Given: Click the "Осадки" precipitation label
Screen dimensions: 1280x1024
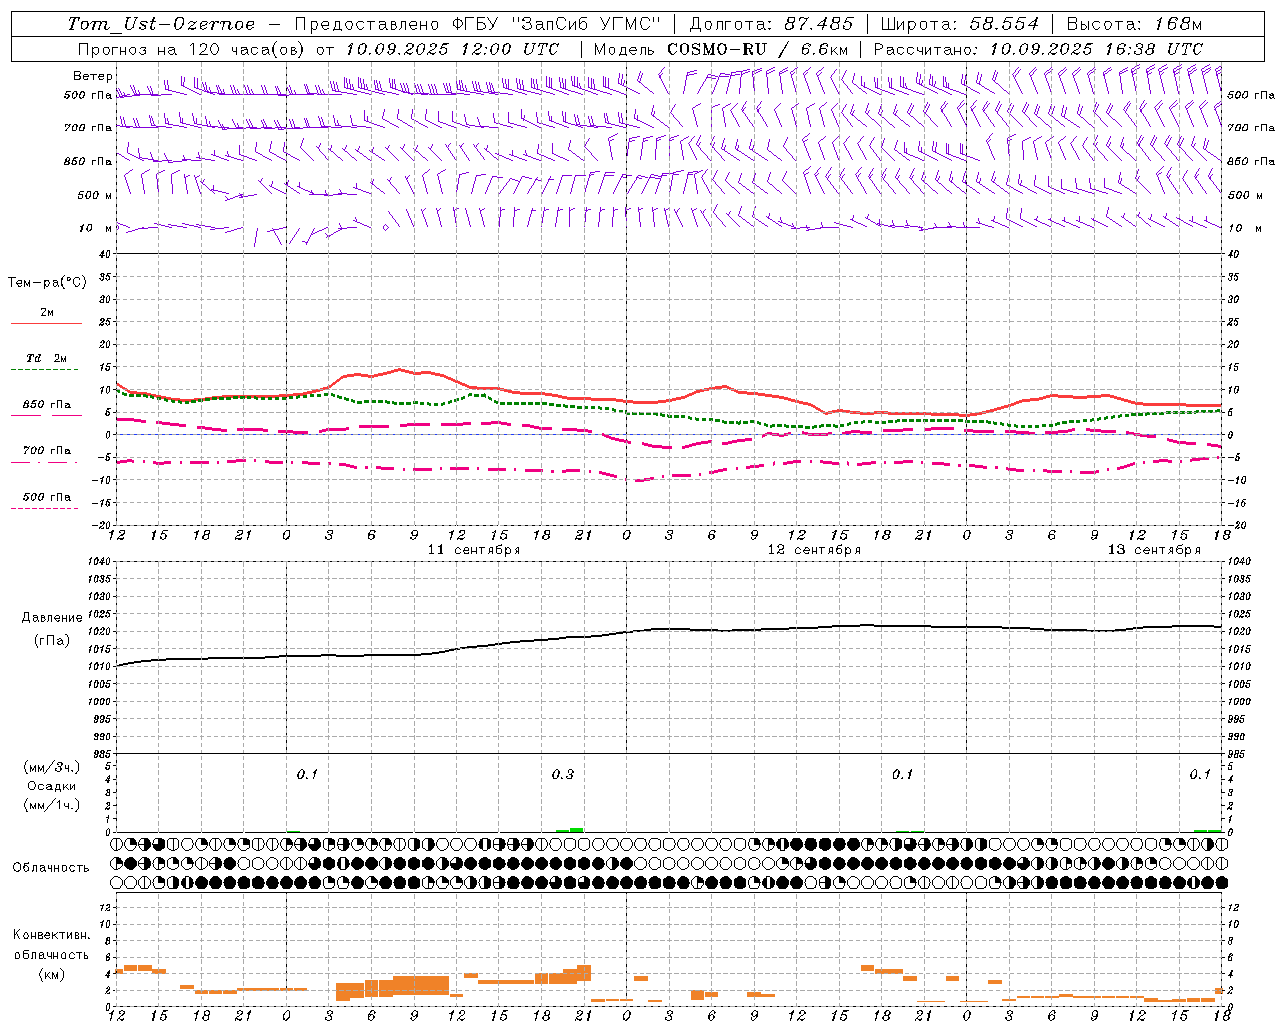Looking at the screenshot, I should 51,786.
